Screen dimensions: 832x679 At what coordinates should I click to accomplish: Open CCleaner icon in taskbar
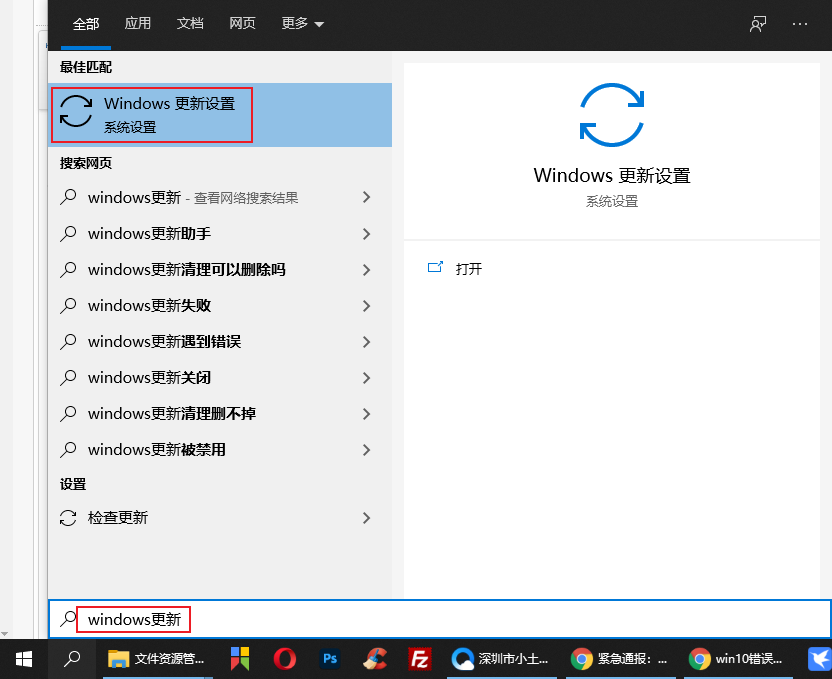pos(375,659)
